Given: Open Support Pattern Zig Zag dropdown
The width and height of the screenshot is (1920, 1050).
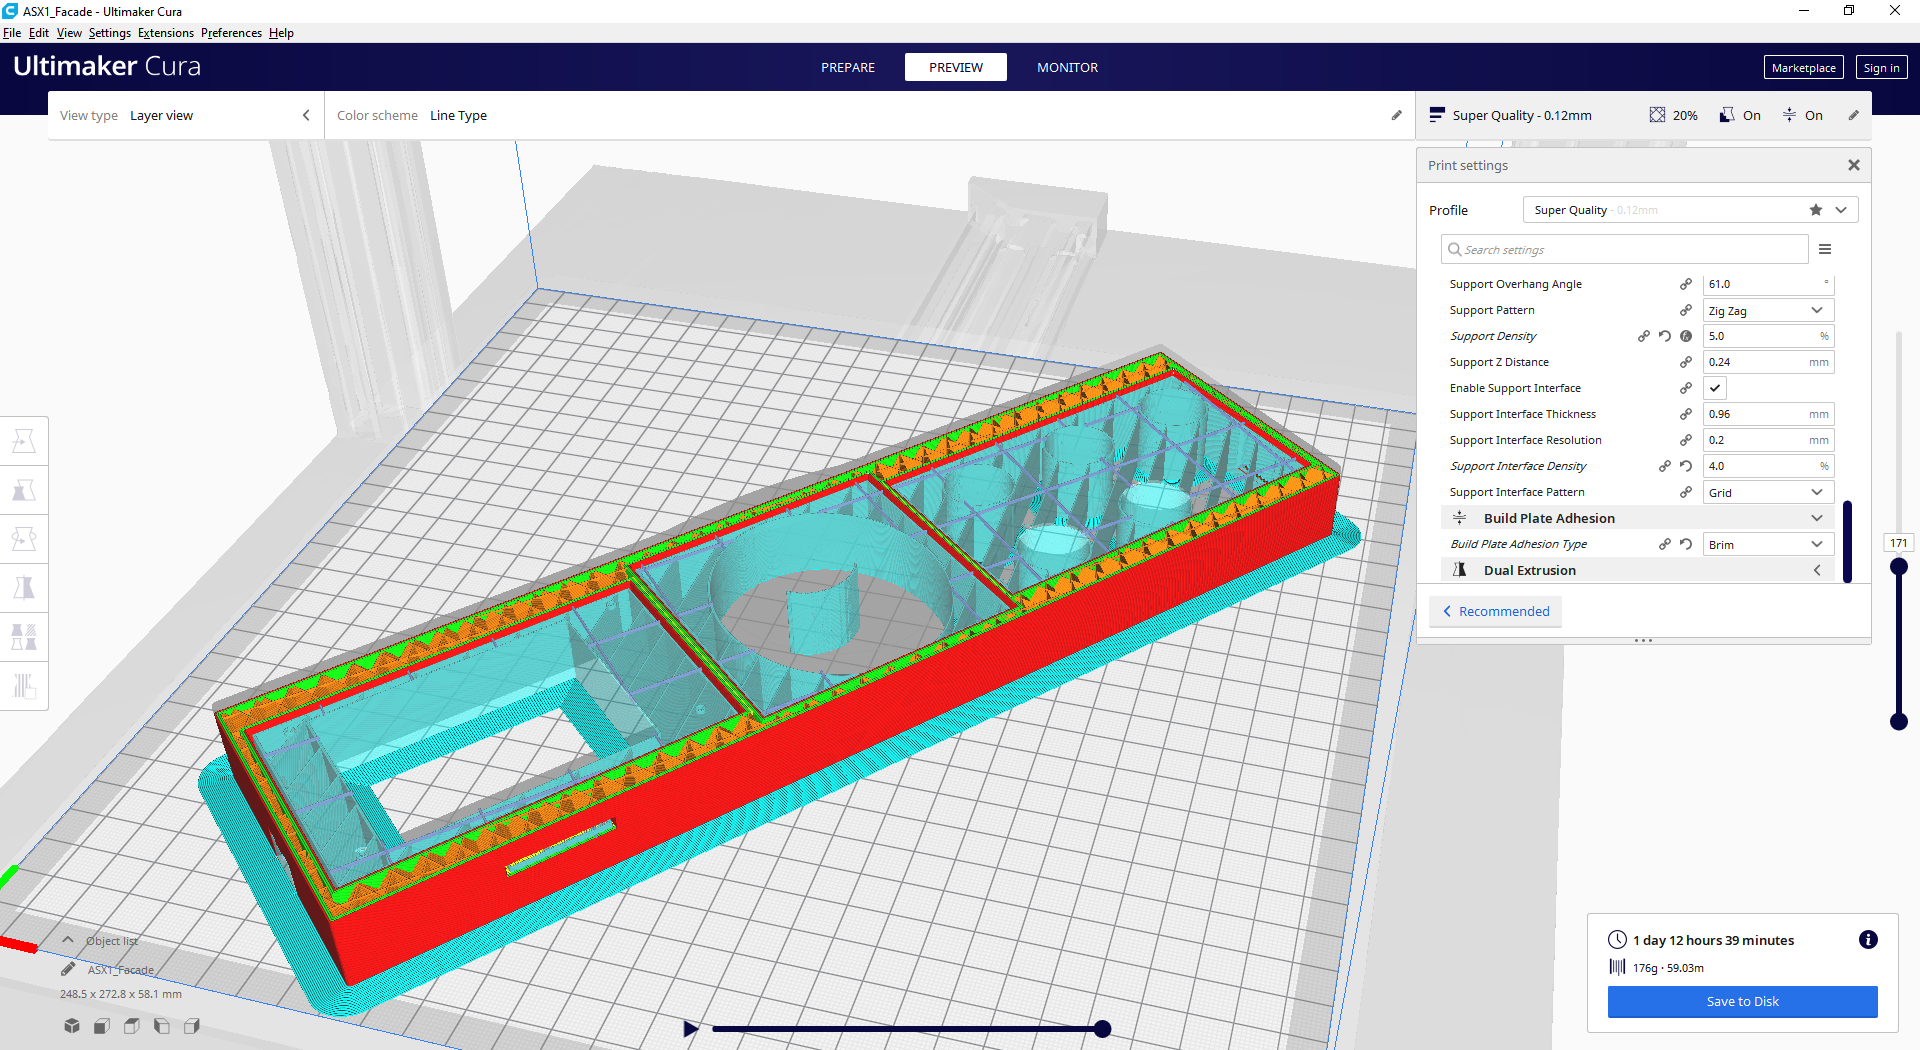Looking at the screenshot, I should [x=1768, y=310].
